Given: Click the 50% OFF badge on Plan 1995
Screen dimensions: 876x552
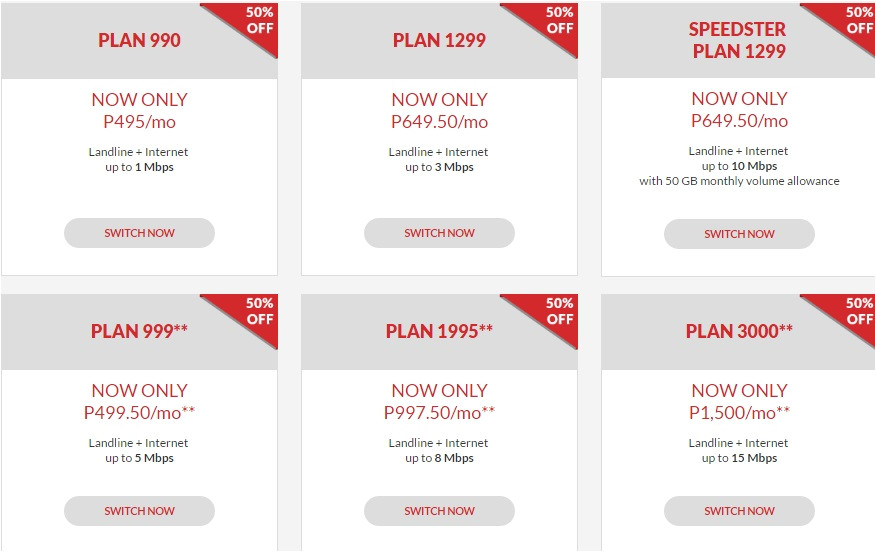Looking at the screenshot, I should tap(557, 311).
